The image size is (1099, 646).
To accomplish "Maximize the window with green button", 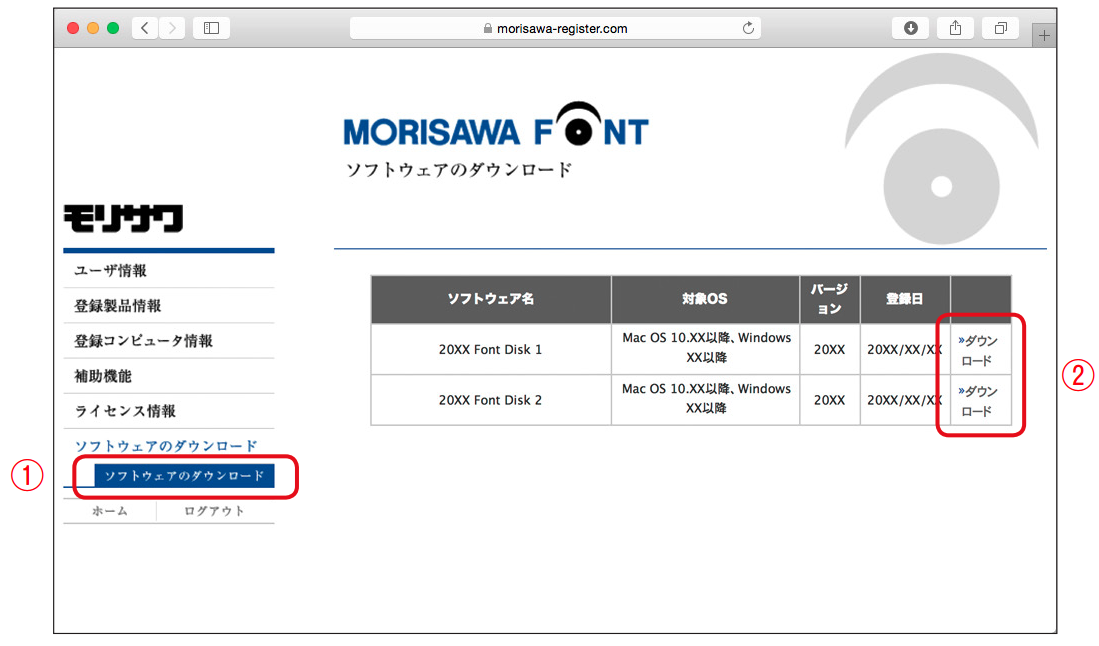I will 113,28.
